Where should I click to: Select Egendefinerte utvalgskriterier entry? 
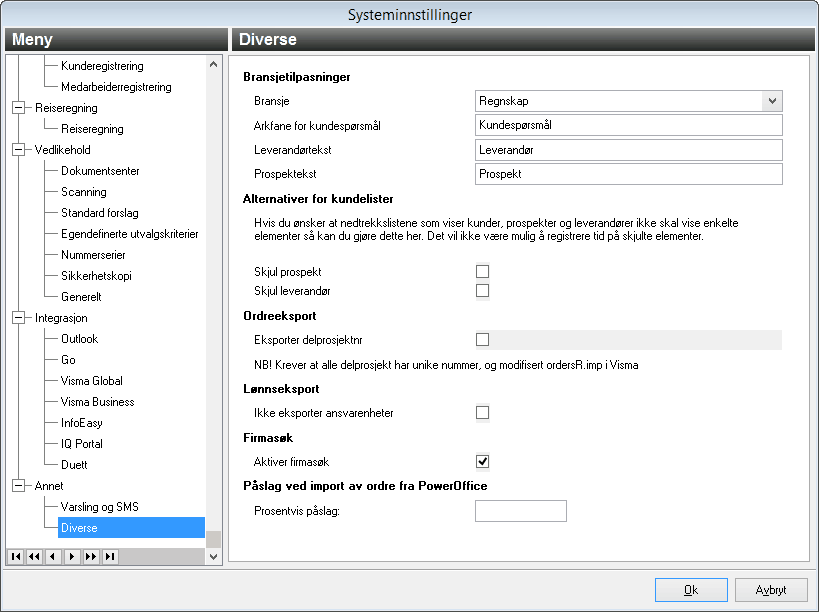(x=130, y=234)
